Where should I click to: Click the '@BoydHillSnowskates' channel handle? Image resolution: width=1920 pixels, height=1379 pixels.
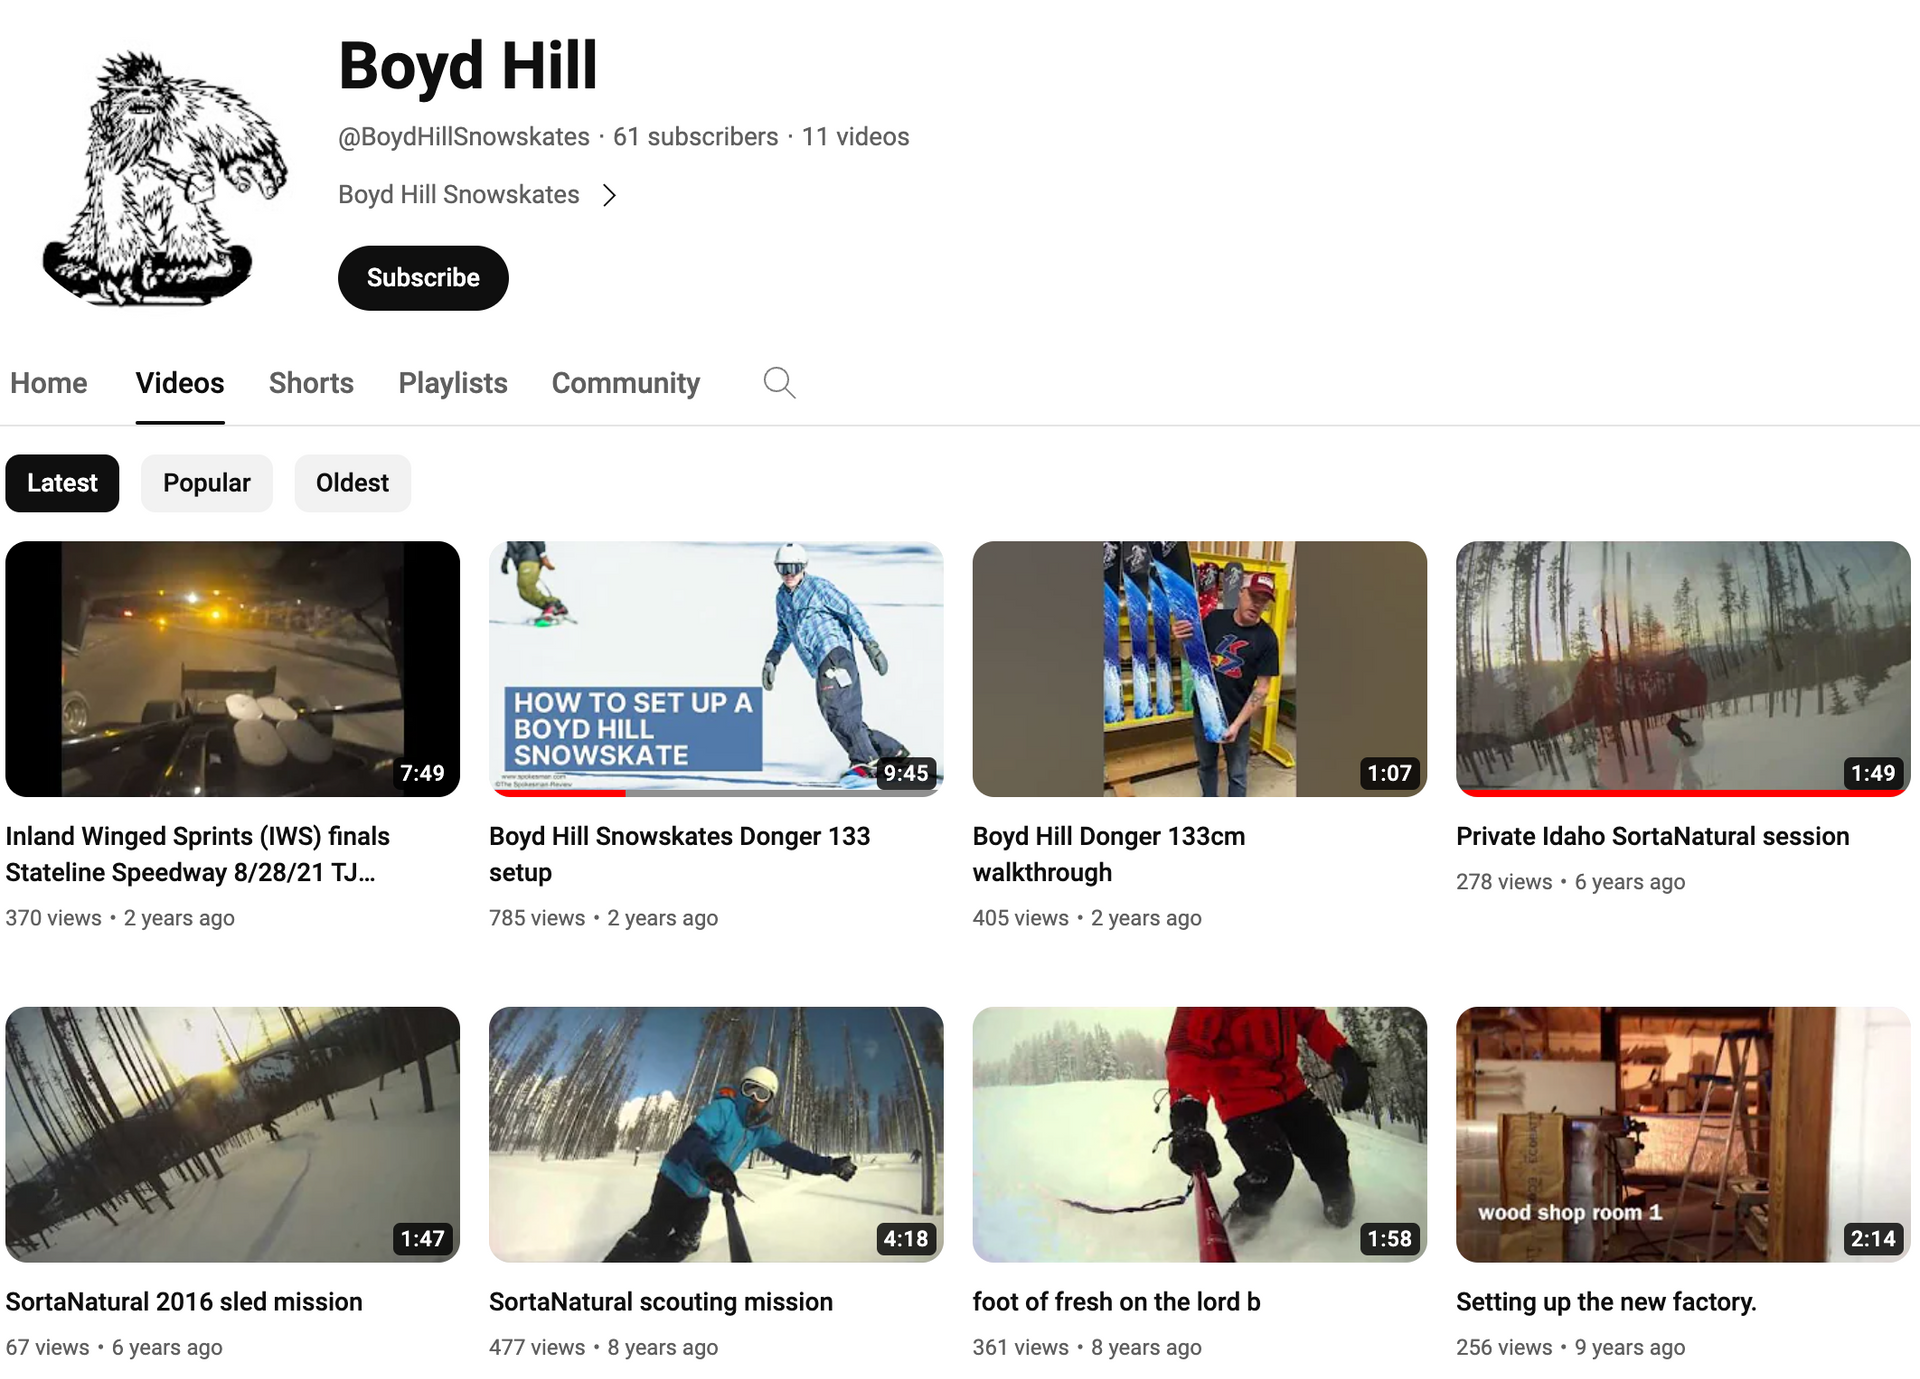(x=464, y=137)
